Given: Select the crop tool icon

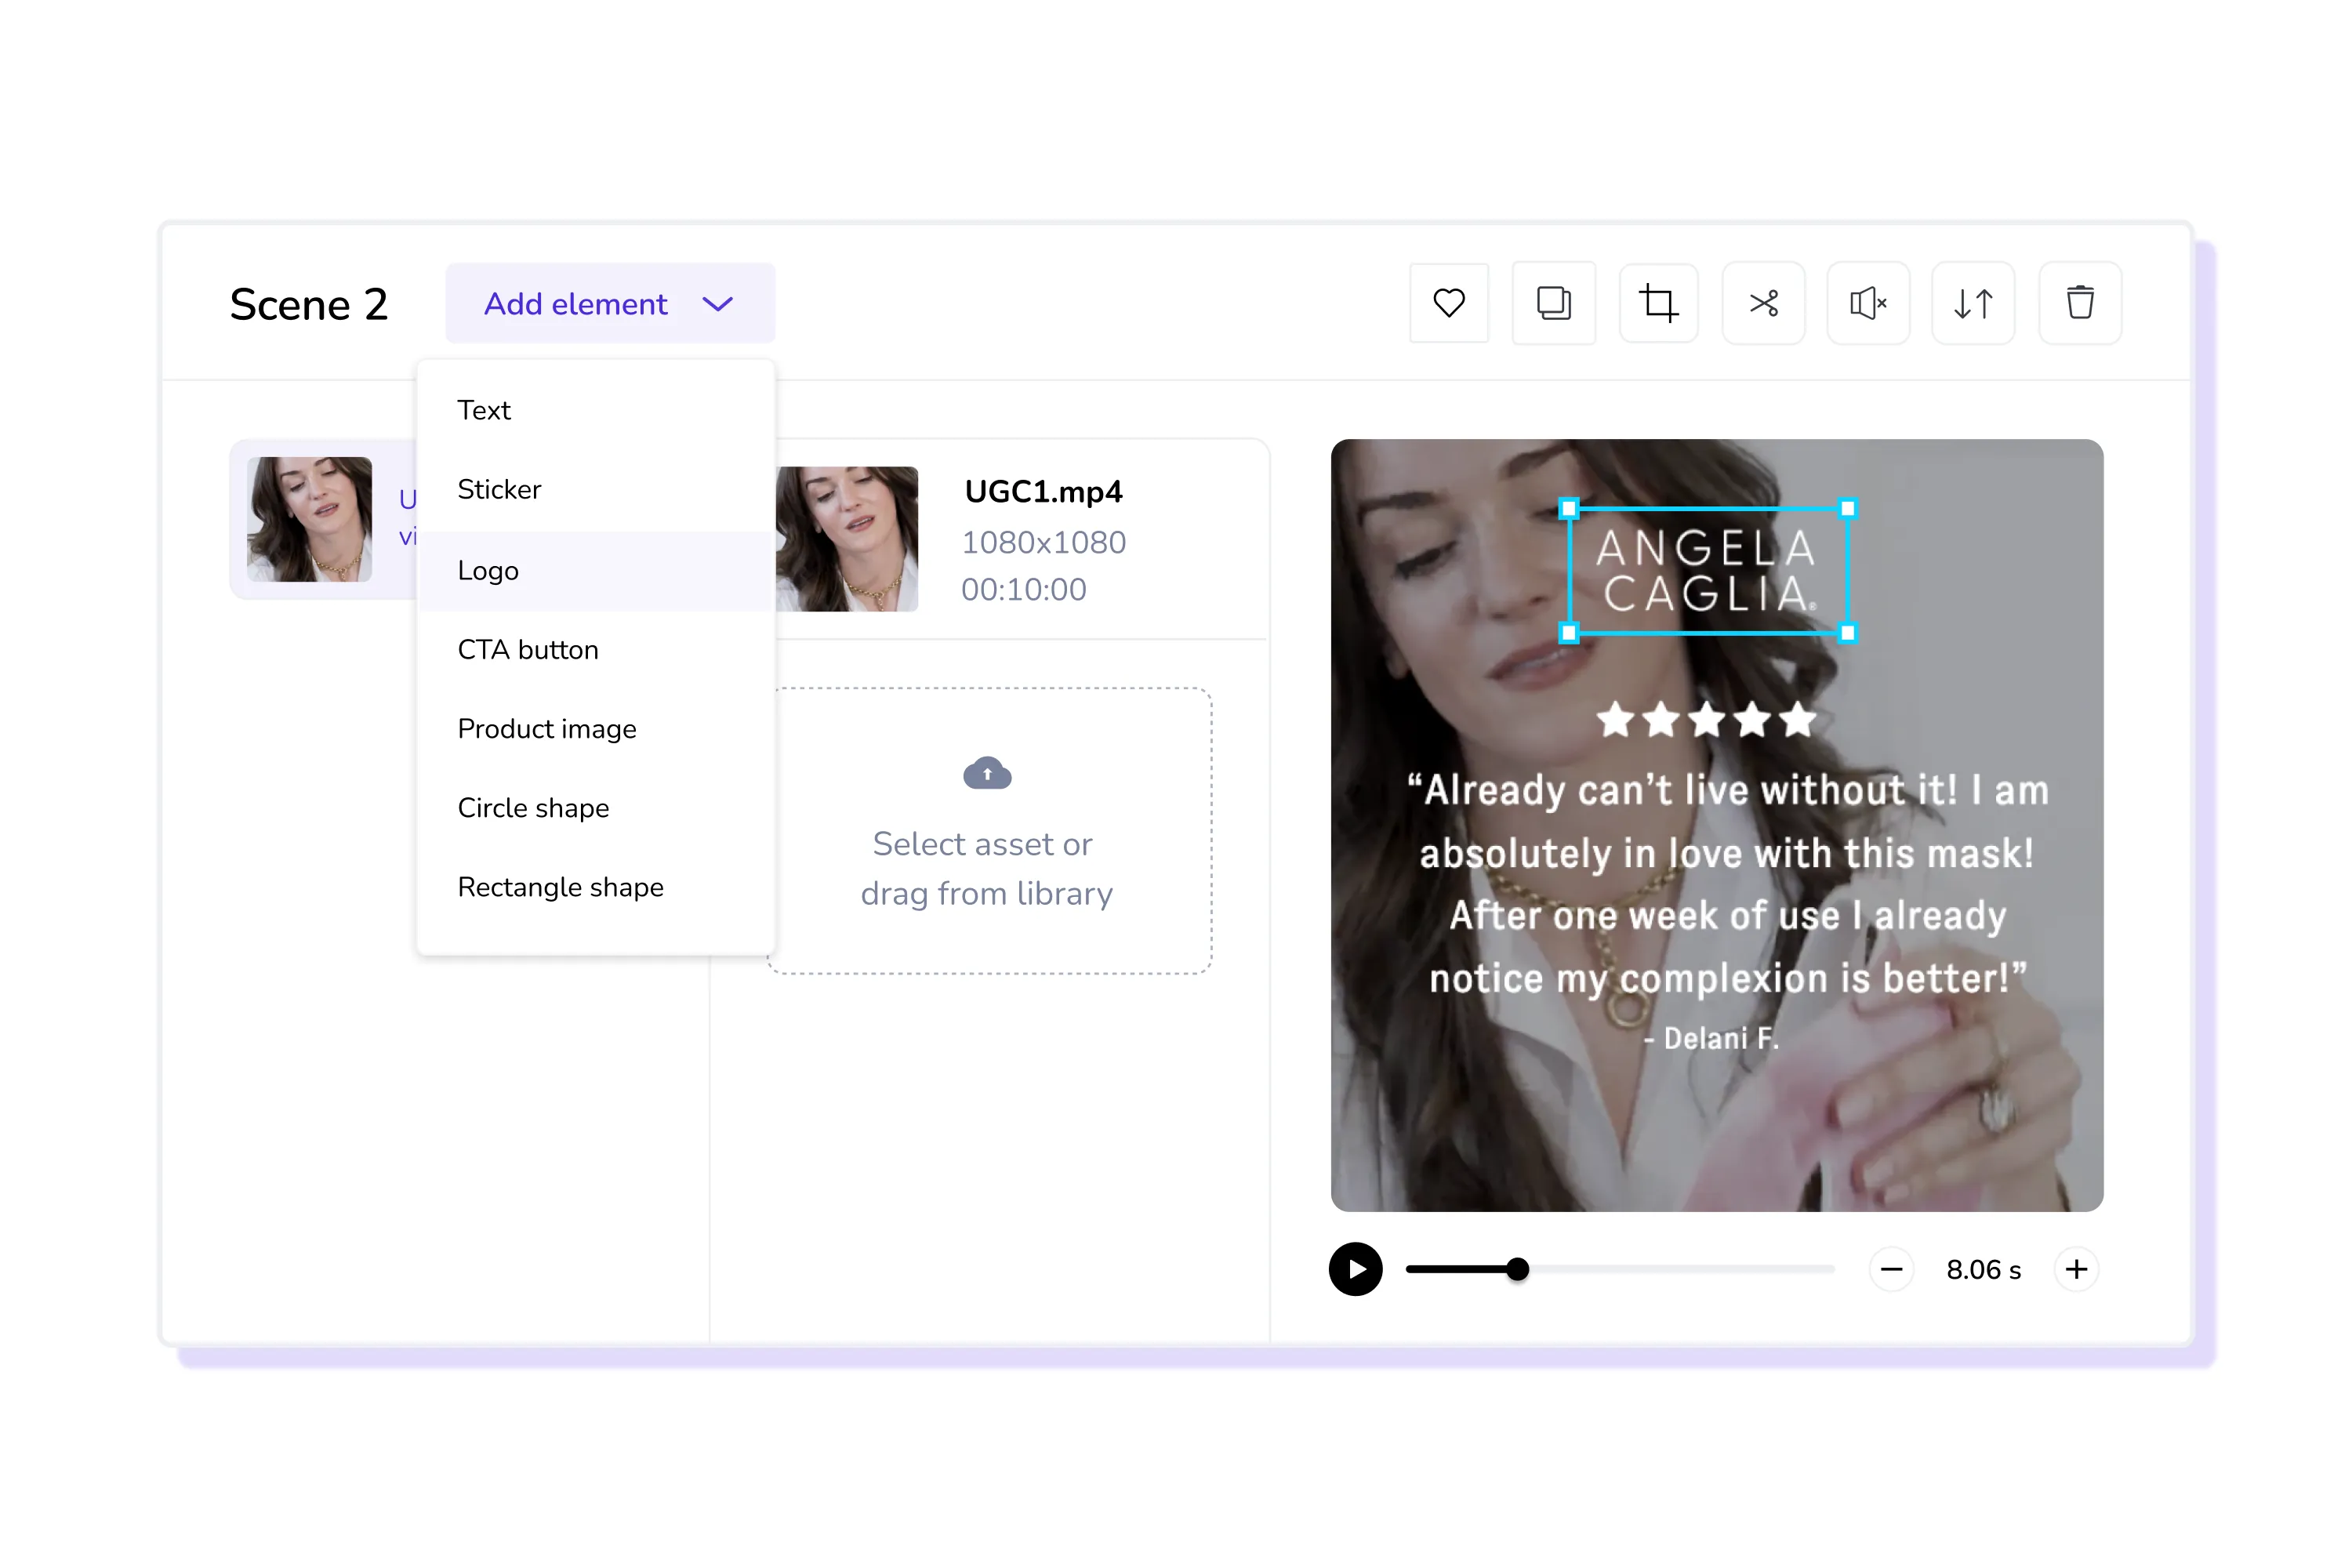Looking at the screenshot, I should 1658,303.
